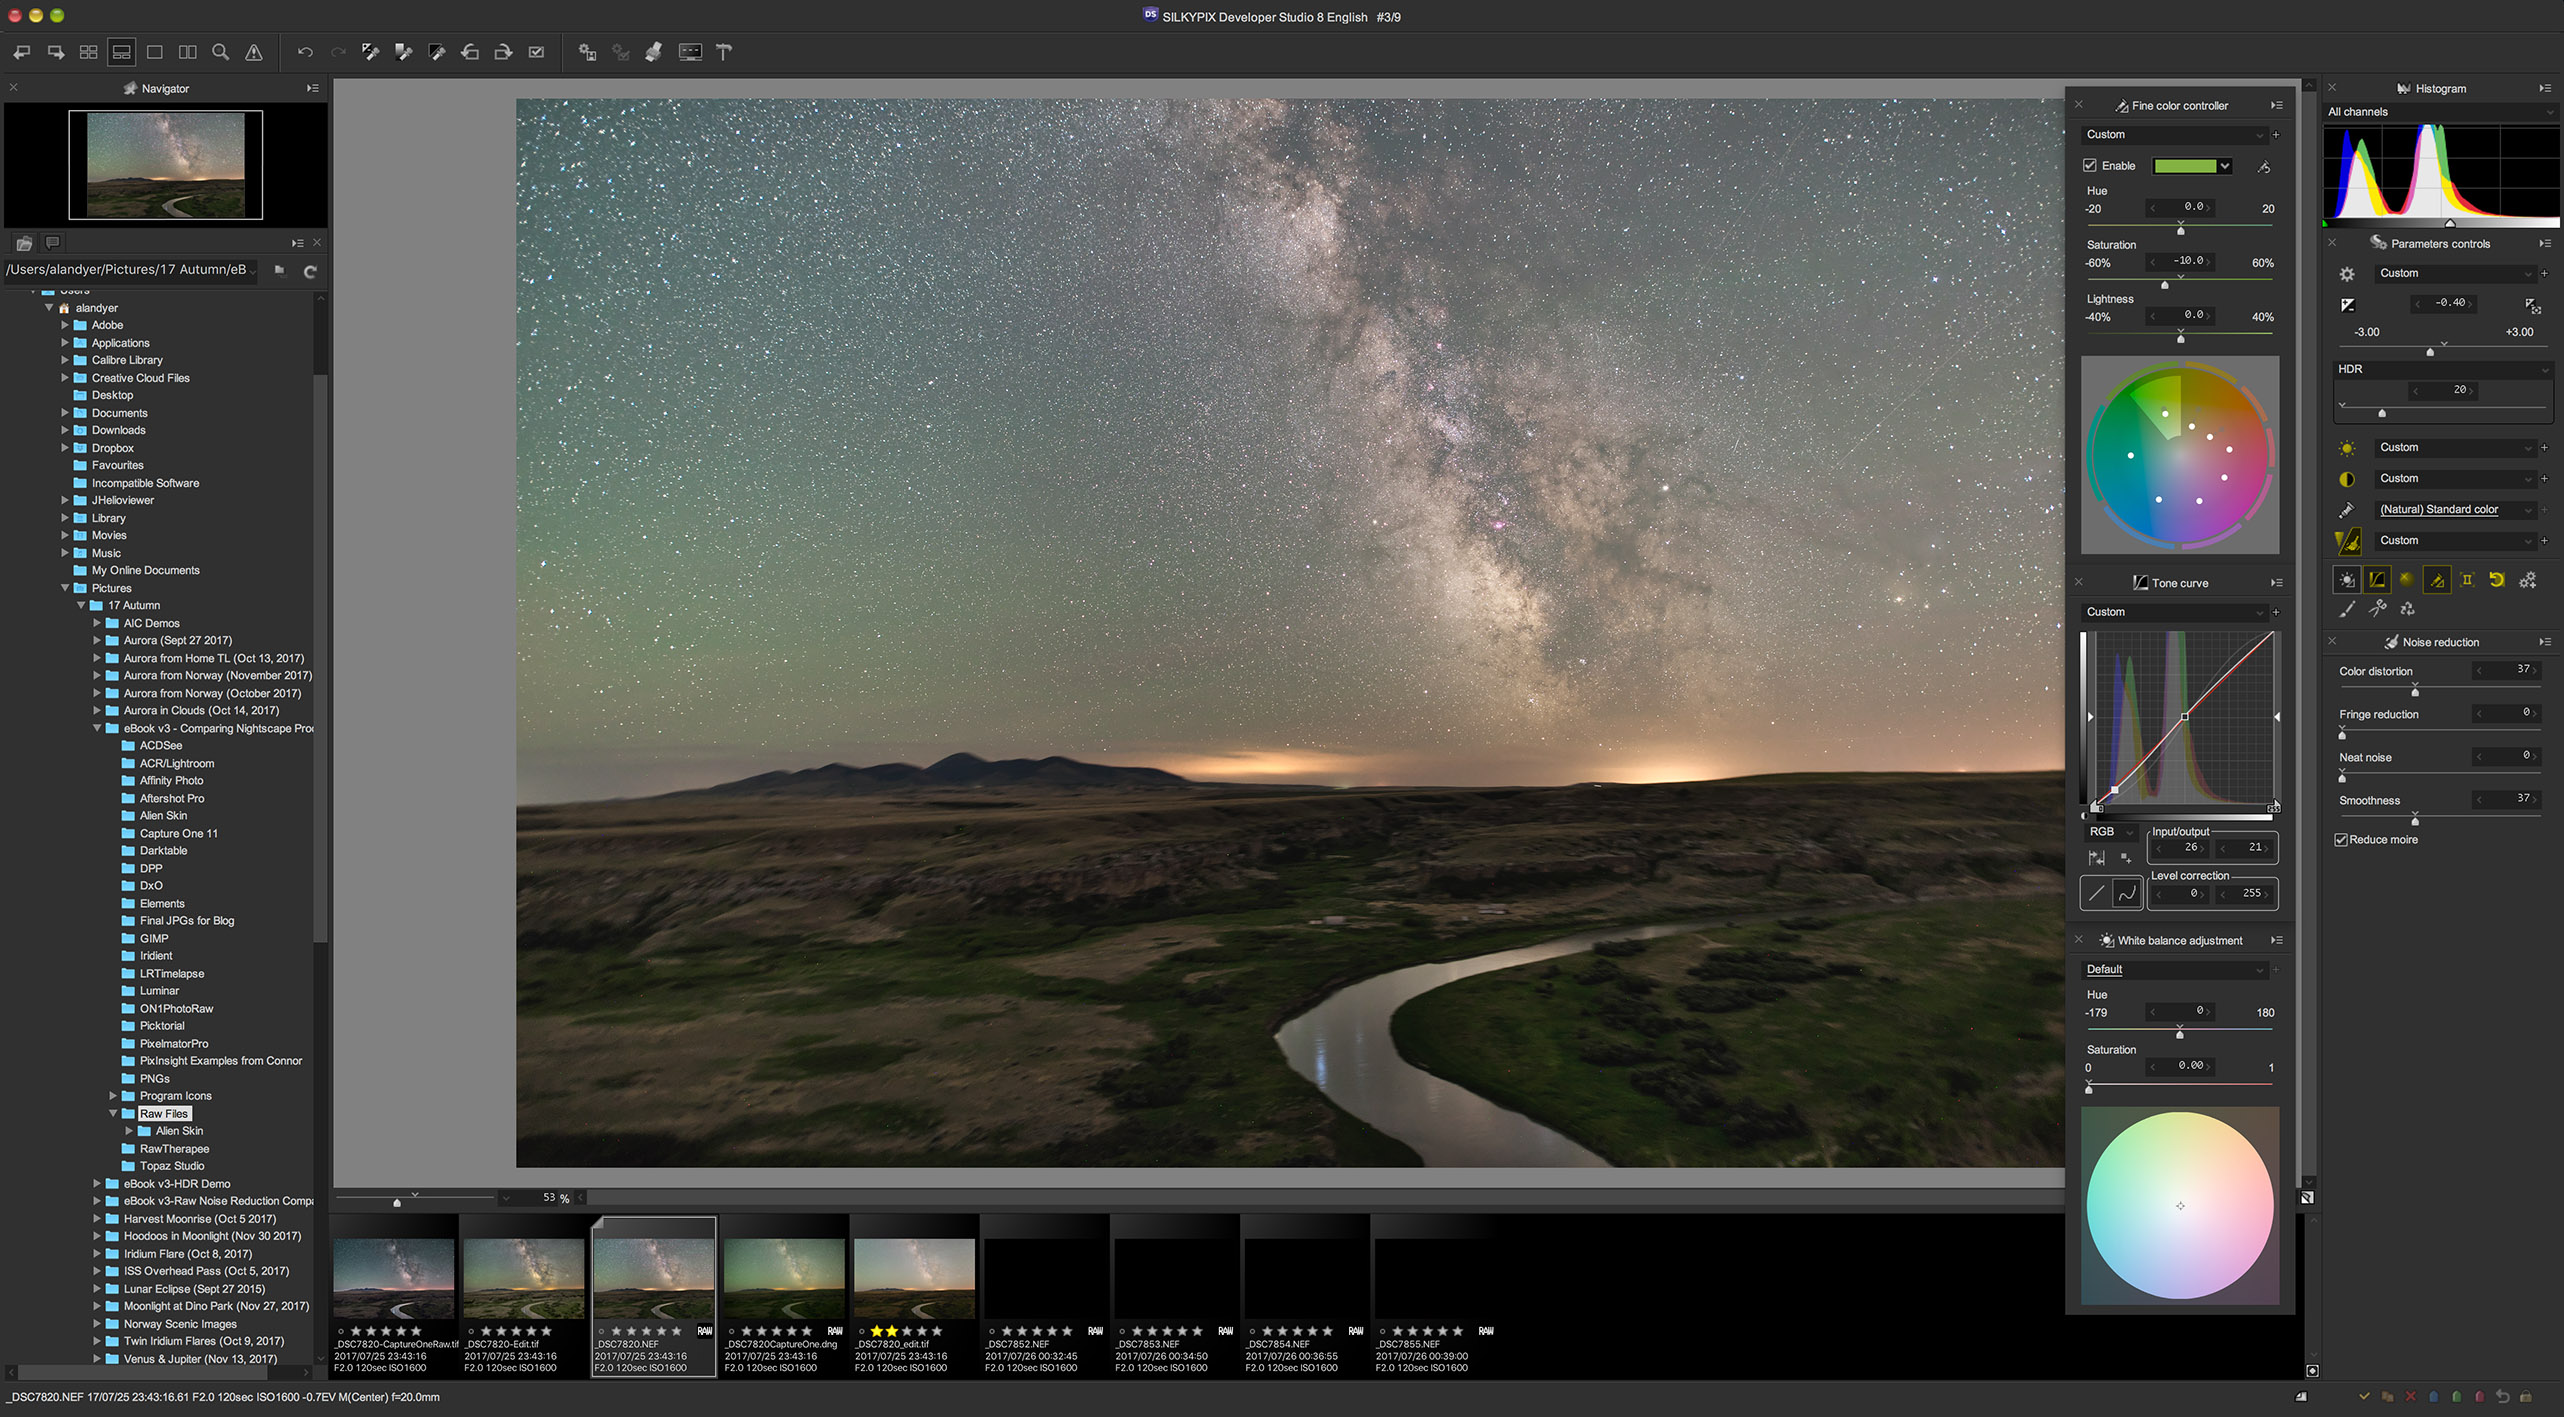Open the tone curve sub-control icon
The image size is (2564, 1417).
point(2377,580)
